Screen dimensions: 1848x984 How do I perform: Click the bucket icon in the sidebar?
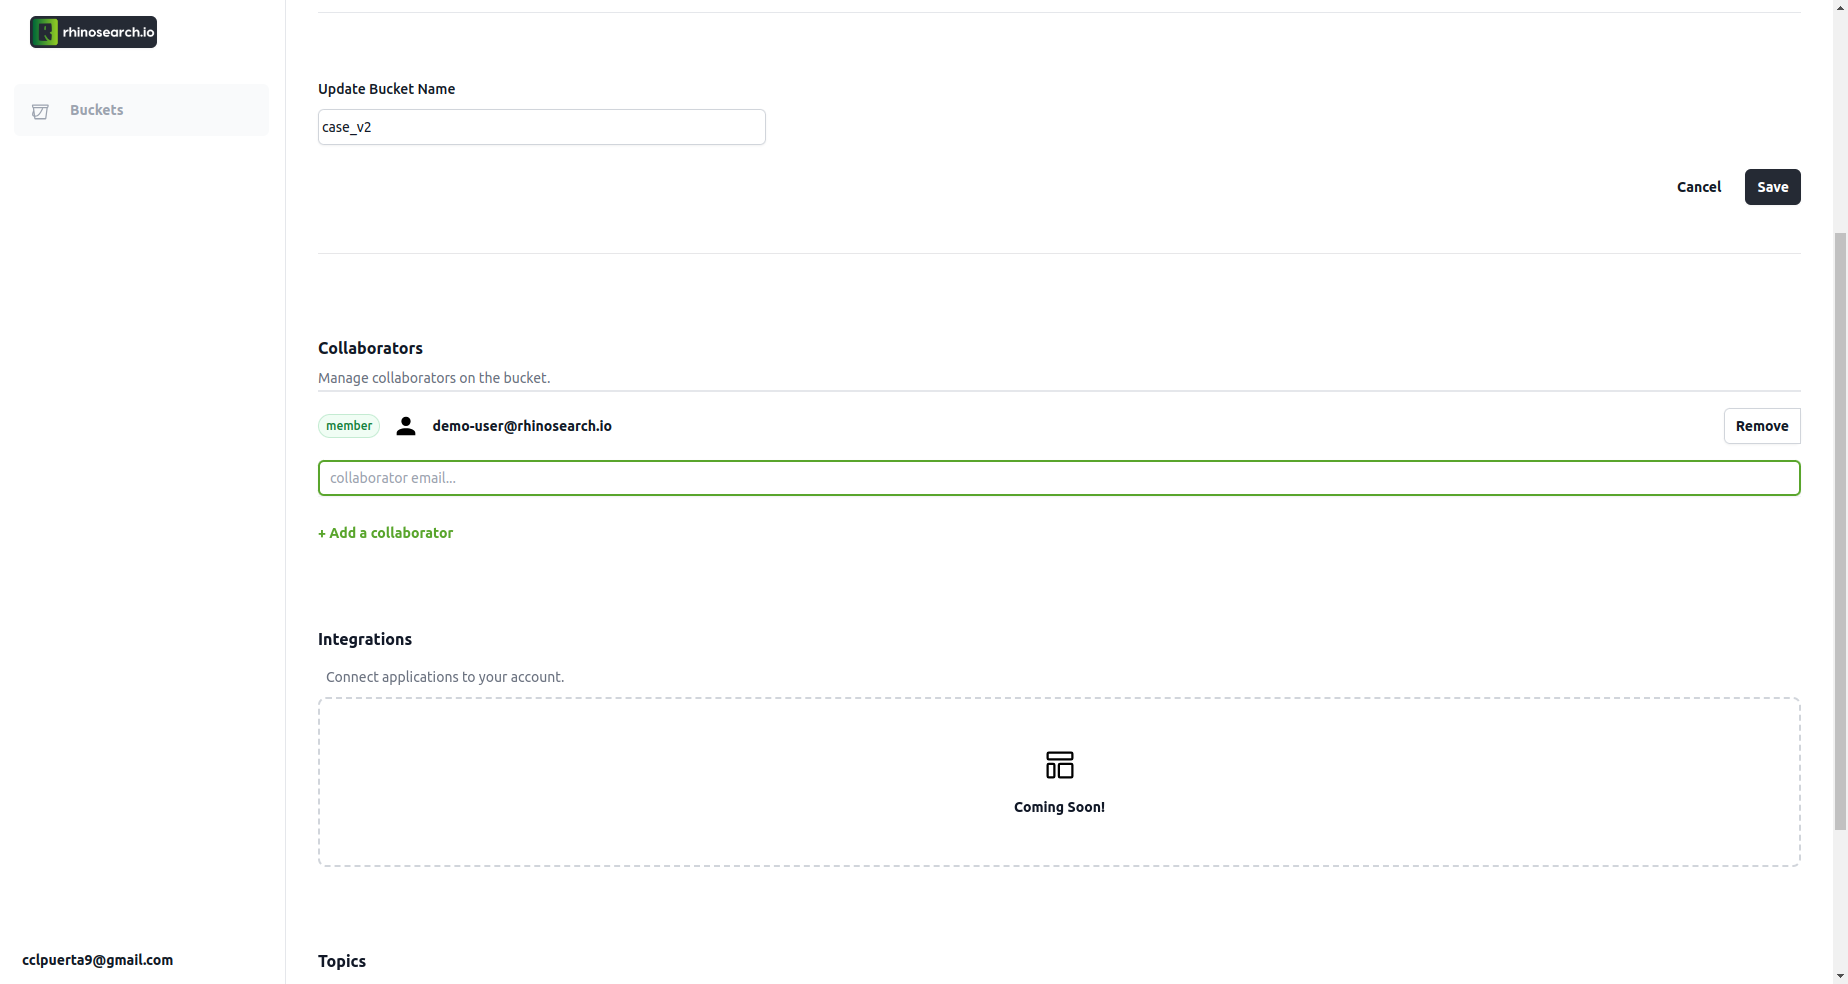coord(41,111)
